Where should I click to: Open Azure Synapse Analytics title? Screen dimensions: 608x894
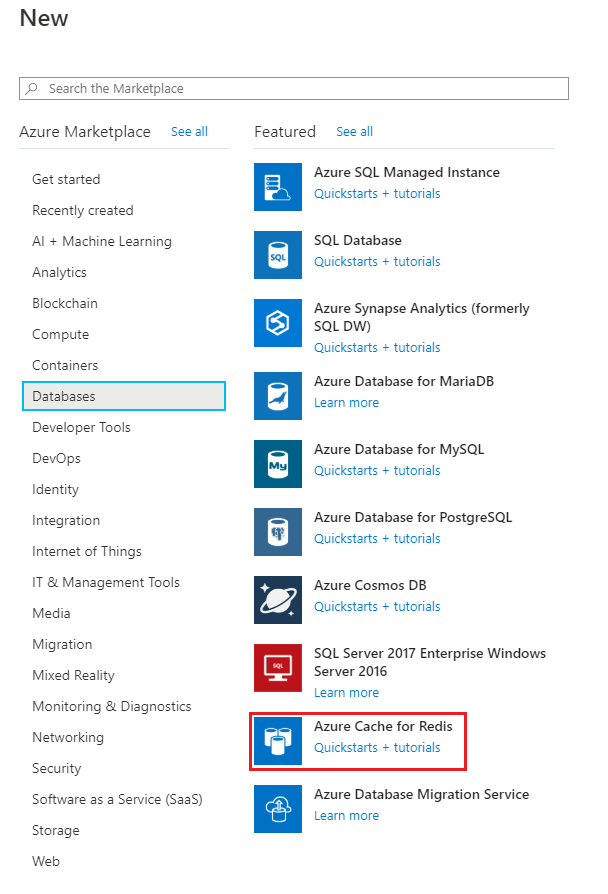[x=421, y=317]
